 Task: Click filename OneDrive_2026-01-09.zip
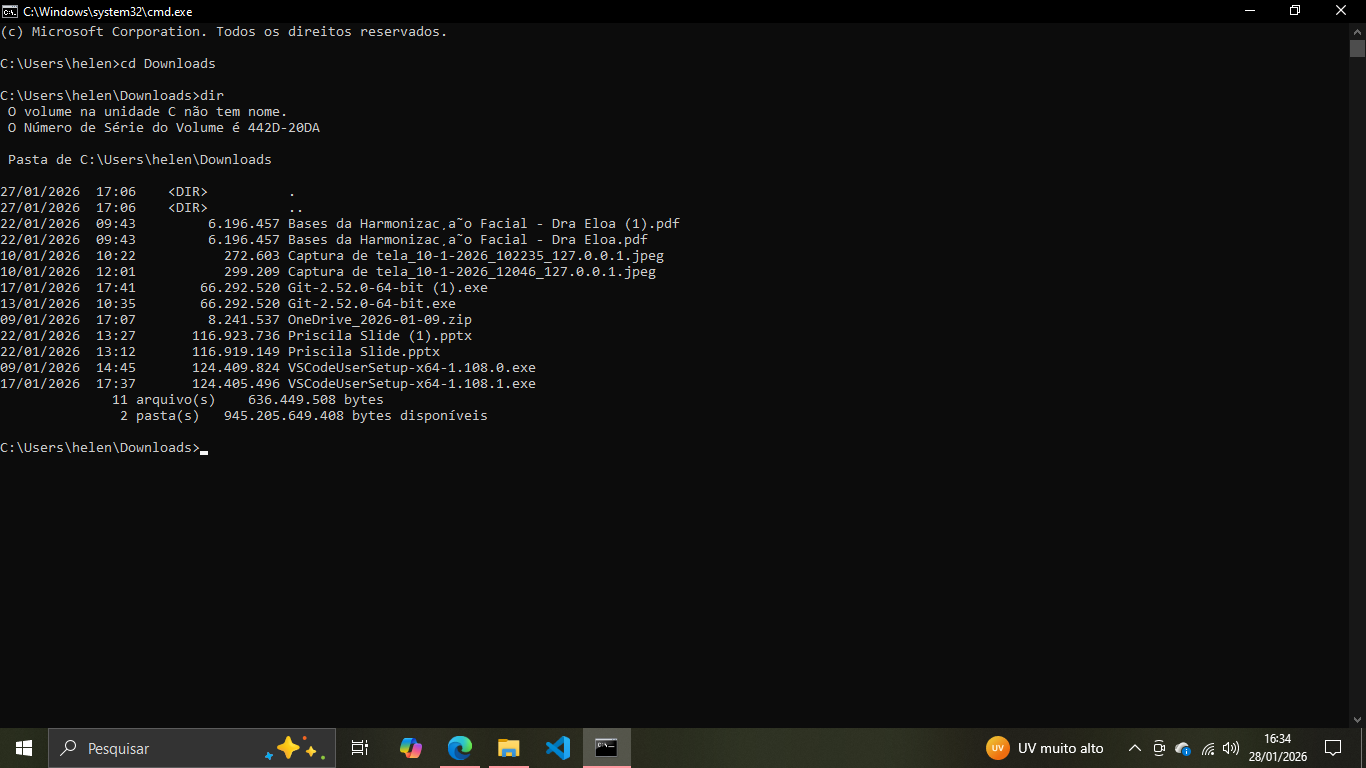[380, 319]
